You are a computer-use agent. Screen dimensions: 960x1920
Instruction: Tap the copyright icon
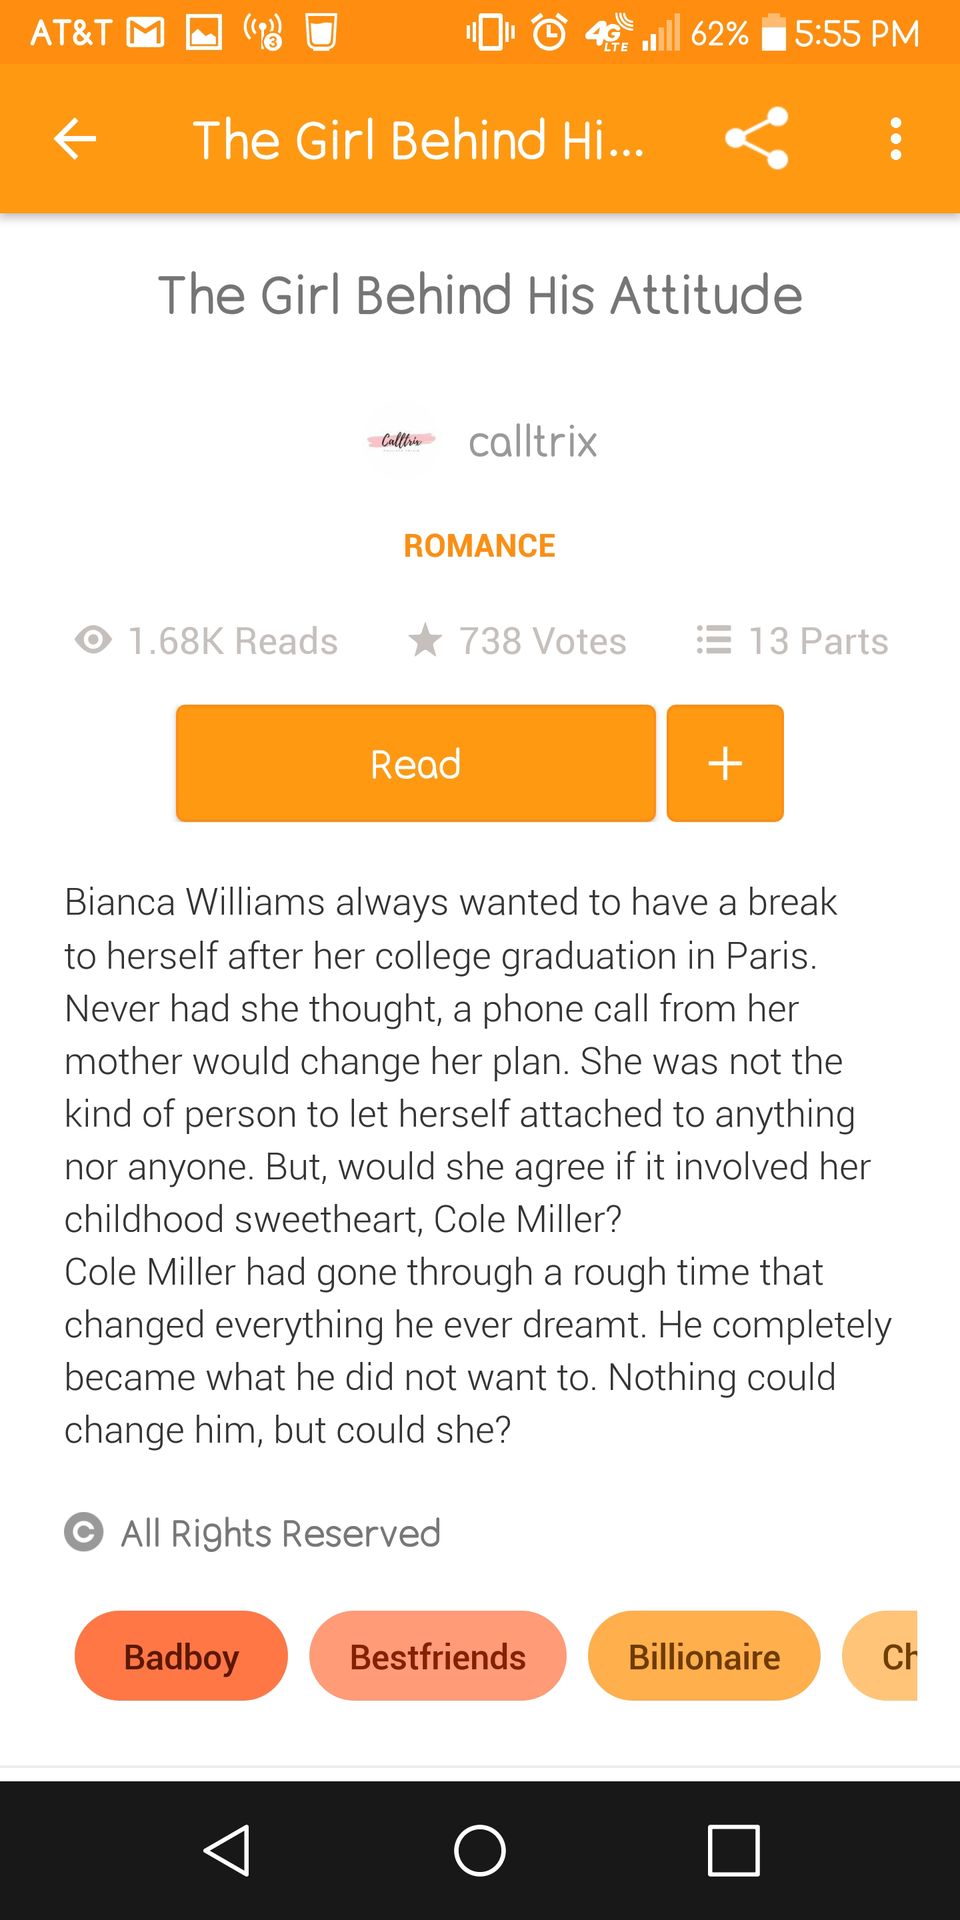coord(84,1532)
